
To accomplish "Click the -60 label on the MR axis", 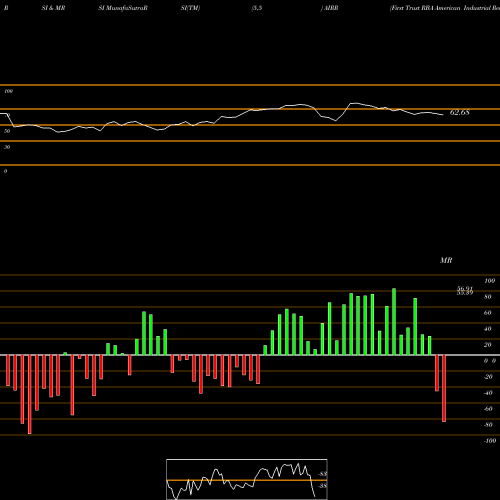I will click(488, 409).
